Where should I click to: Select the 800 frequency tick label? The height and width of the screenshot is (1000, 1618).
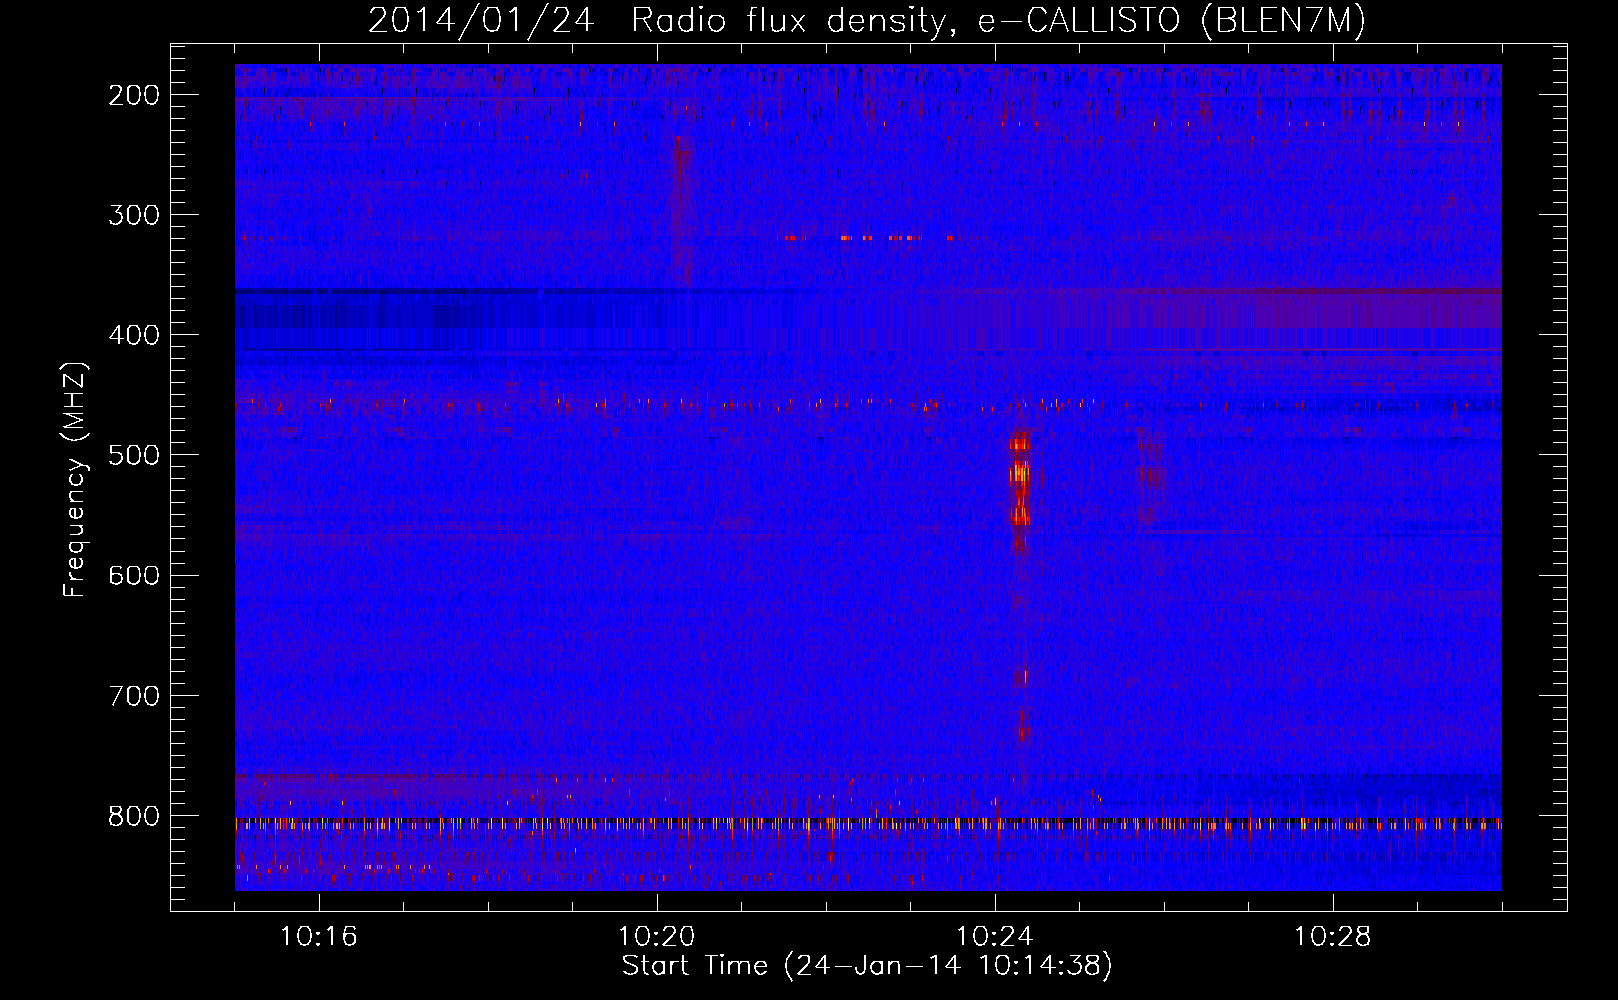[x=134, y=816]
